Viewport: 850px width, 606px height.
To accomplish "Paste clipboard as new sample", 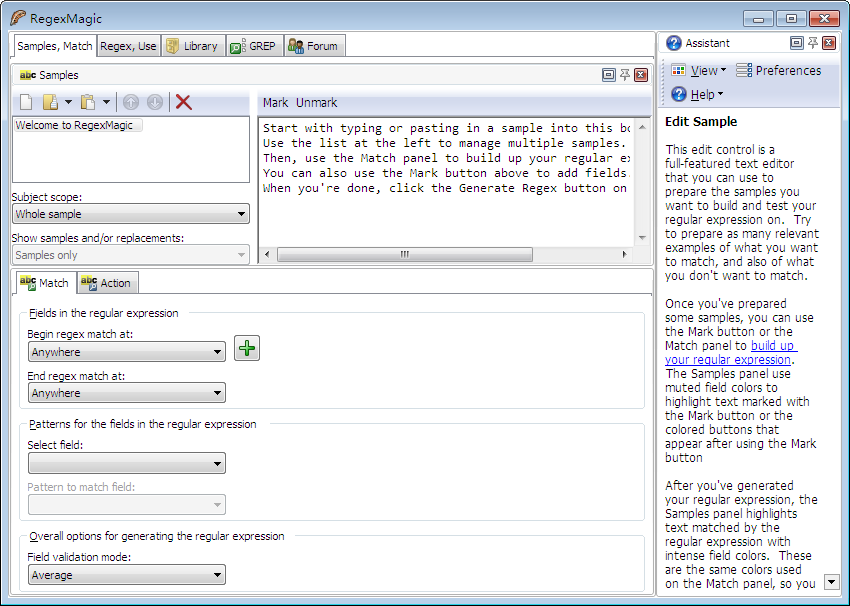I will point(88,102).
